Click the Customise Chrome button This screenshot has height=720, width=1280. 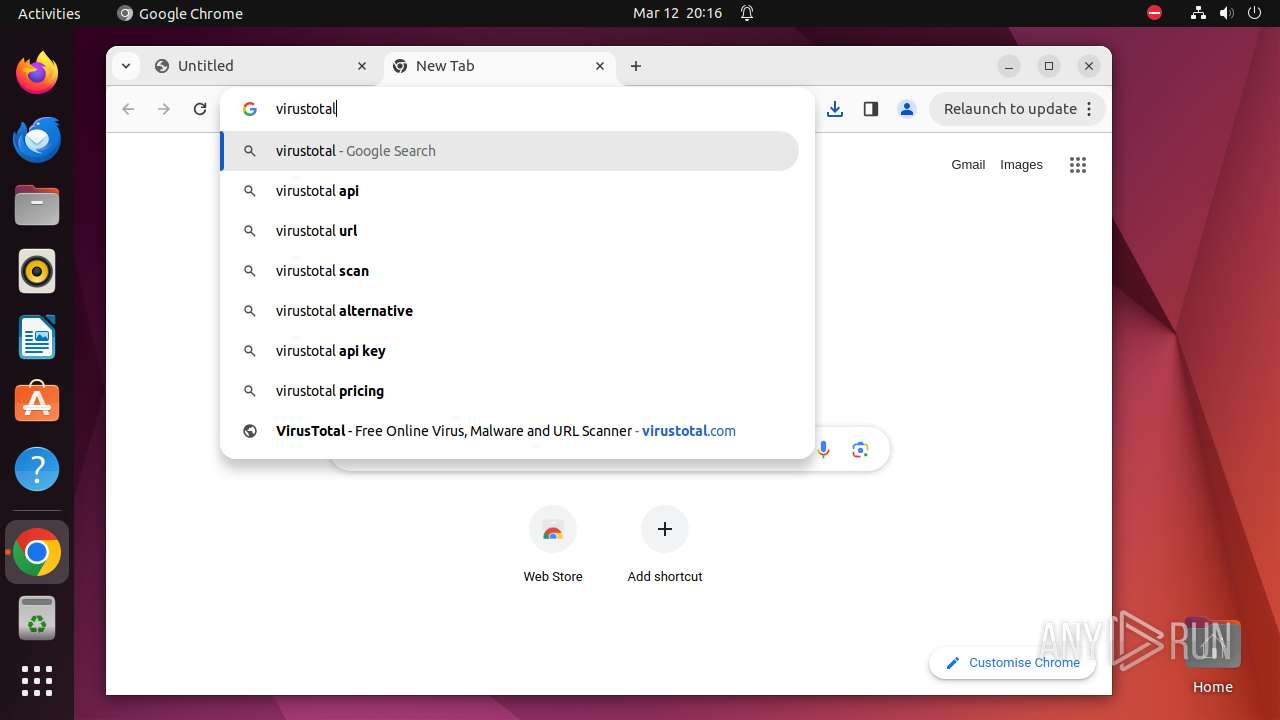(1012, 663)
